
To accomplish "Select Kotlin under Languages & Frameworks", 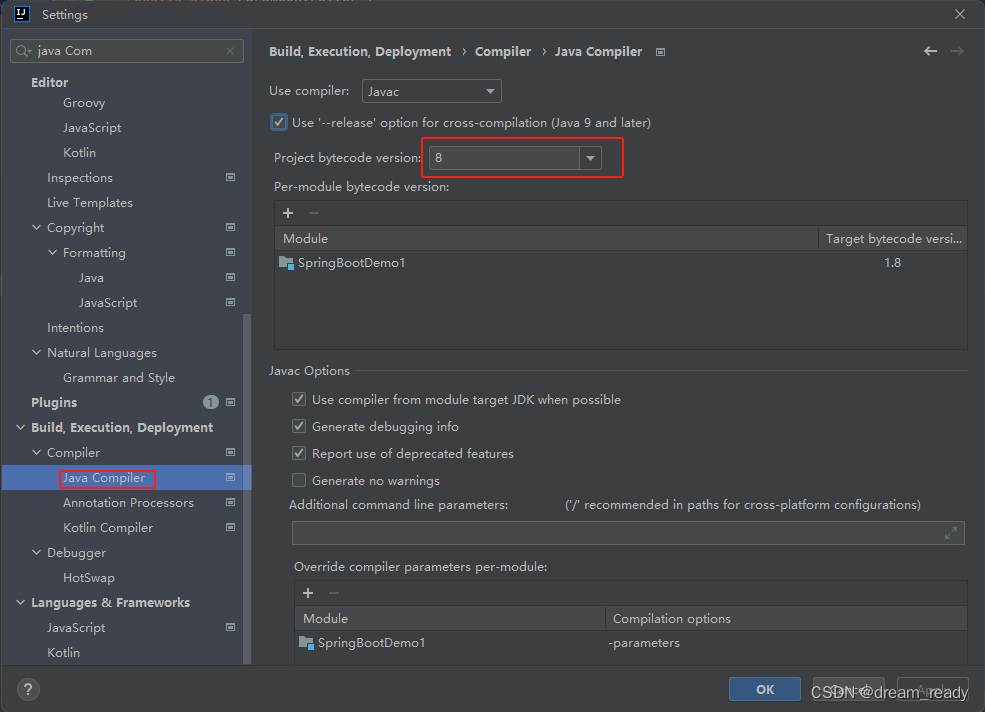I will coord(63,653).
